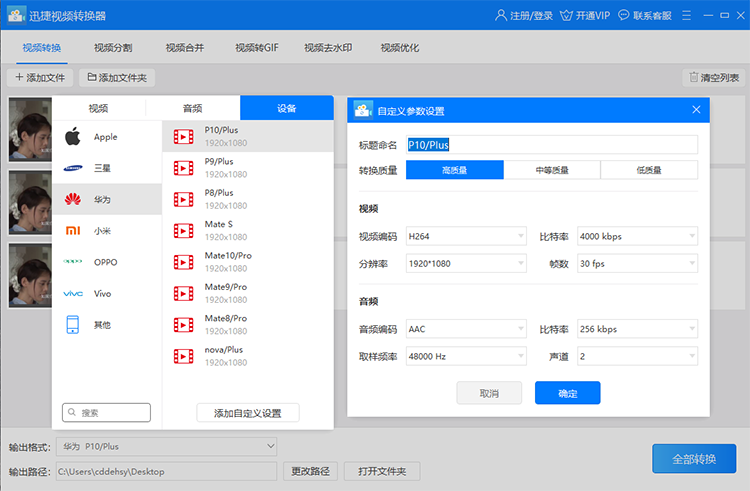
Task: Select the 其他 phone device icon
Action: coord(73,325)
